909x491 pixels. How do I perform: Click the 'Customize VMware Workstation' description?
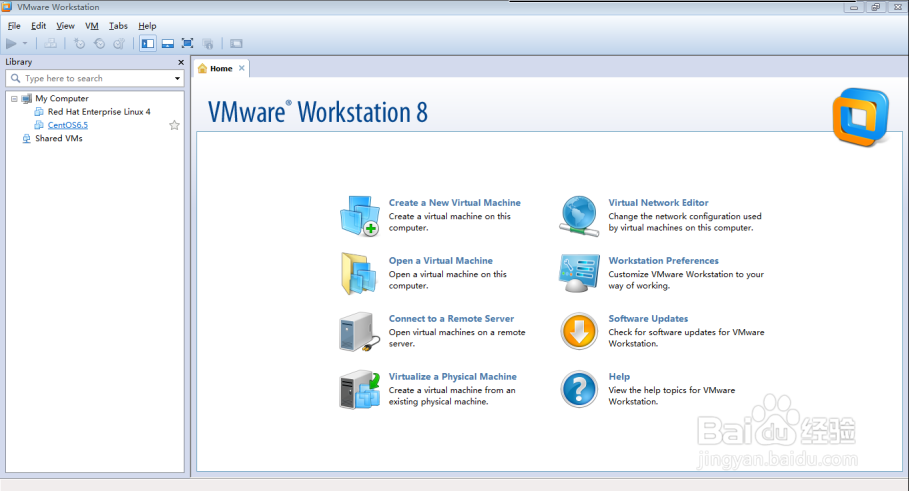[686, 280]
